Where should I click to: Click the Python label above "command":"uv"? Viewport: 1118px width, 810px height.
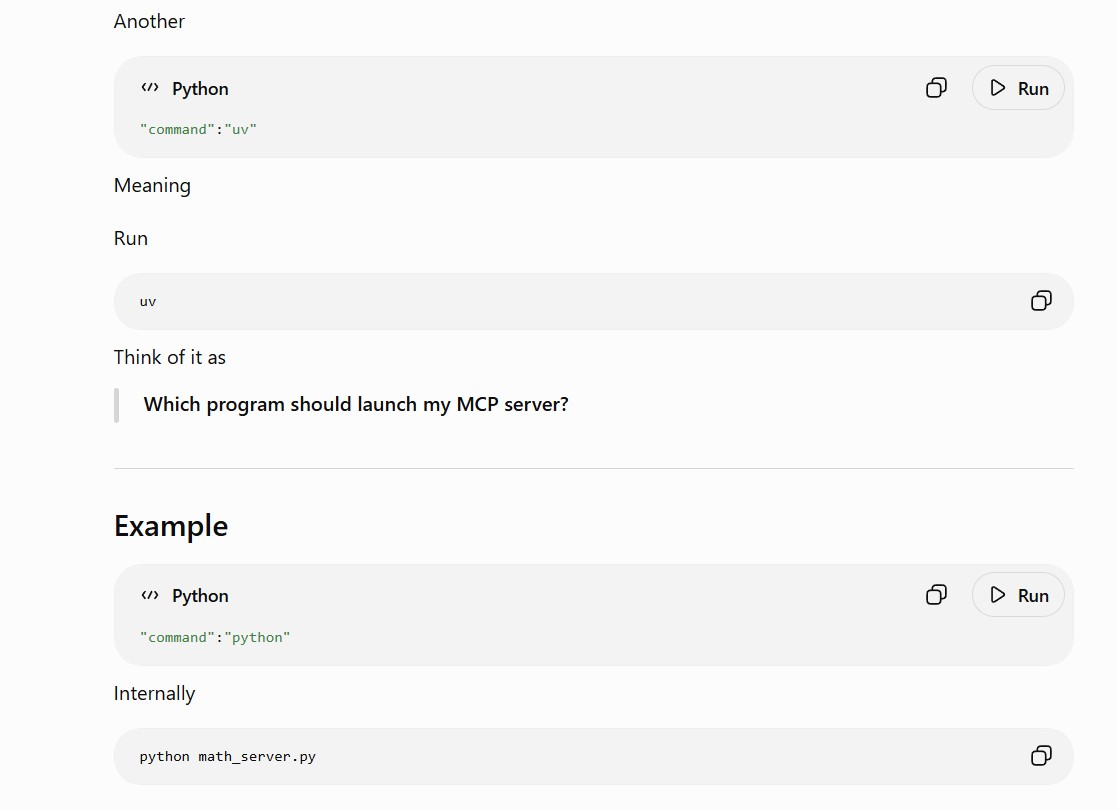(x=200, y=88)
